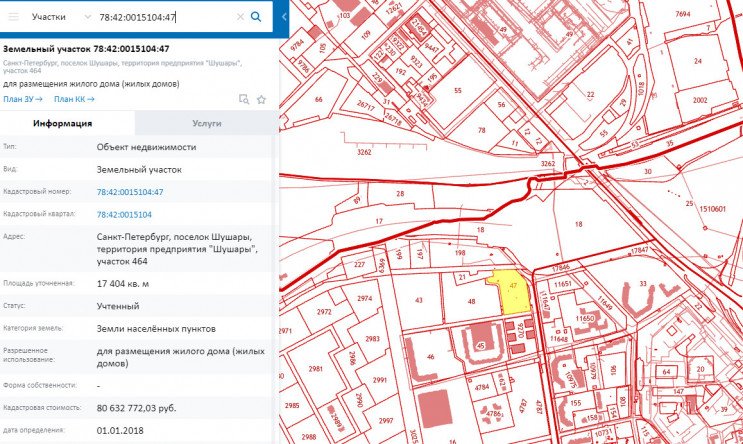Open cadastral quarter link 78:42:0015104
The height and width of the screenshot is (444, 743).
pyautogui.click(x=124, y=215)
